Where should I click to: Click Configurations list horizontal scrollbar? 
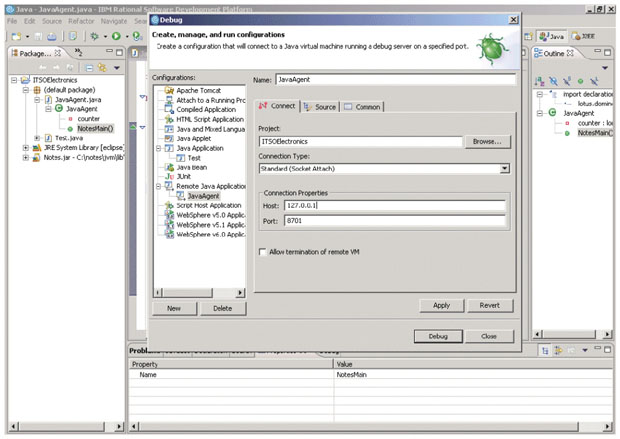pyautogui.click(x=200, y=293)
